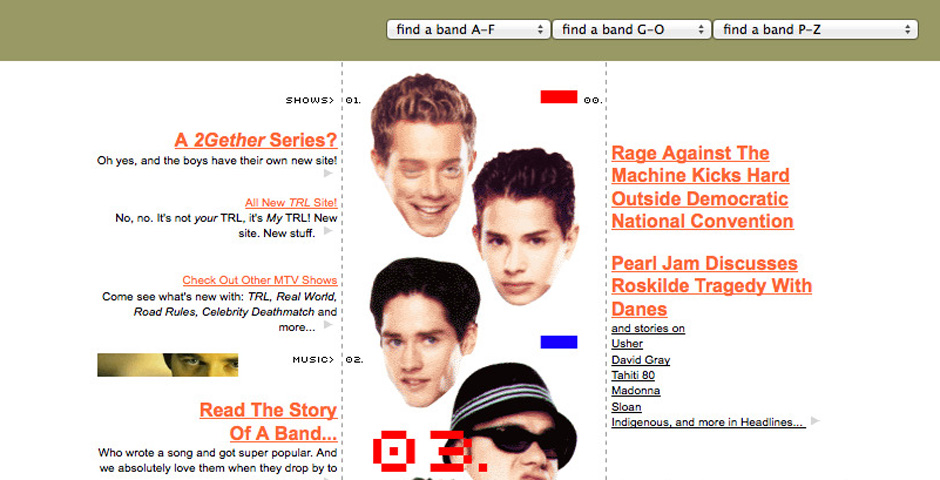The width and height of the screenshot is (940, 480).
Task: Click the gray arrow after the 2Gether blurb
Action: click(328, 173)
